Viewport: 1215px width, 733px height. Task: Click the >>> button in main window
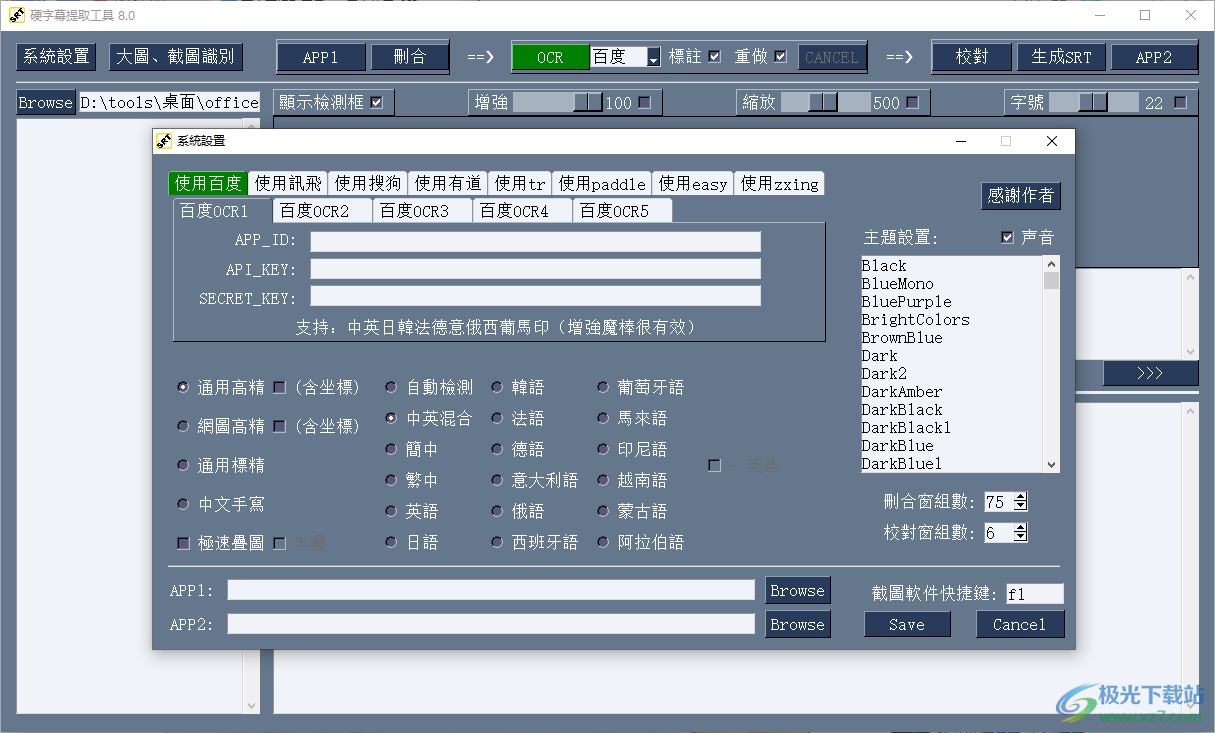1150,373
